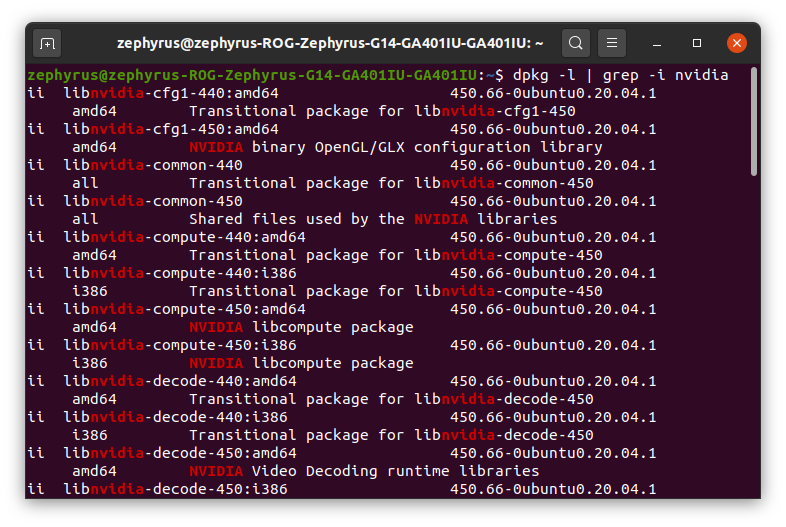The image size is (786, 527).
Task: Click 'Shared files used by the NVIDIA libraries'
Action: tap(373, 220)
